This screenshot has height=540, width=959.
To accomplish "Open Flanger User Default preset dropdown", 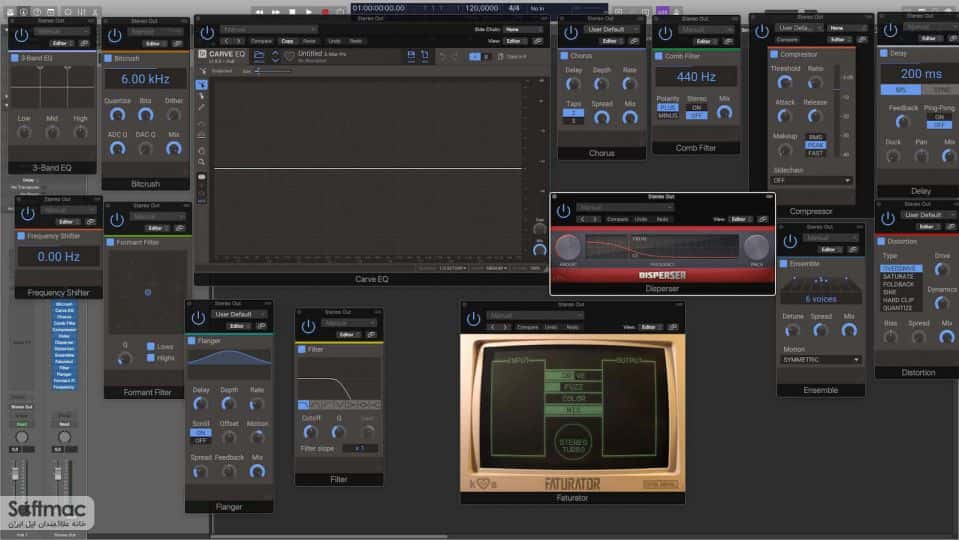I will [x=239, y=314].
